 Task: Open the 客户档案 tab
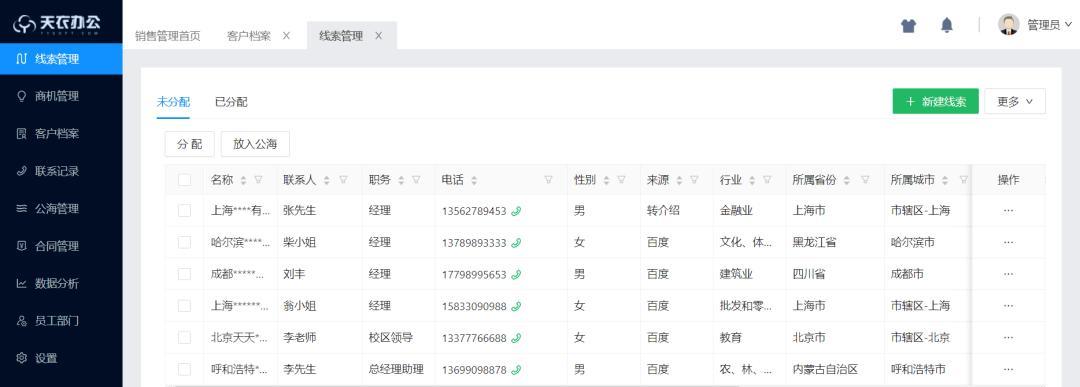pos(249,36)
